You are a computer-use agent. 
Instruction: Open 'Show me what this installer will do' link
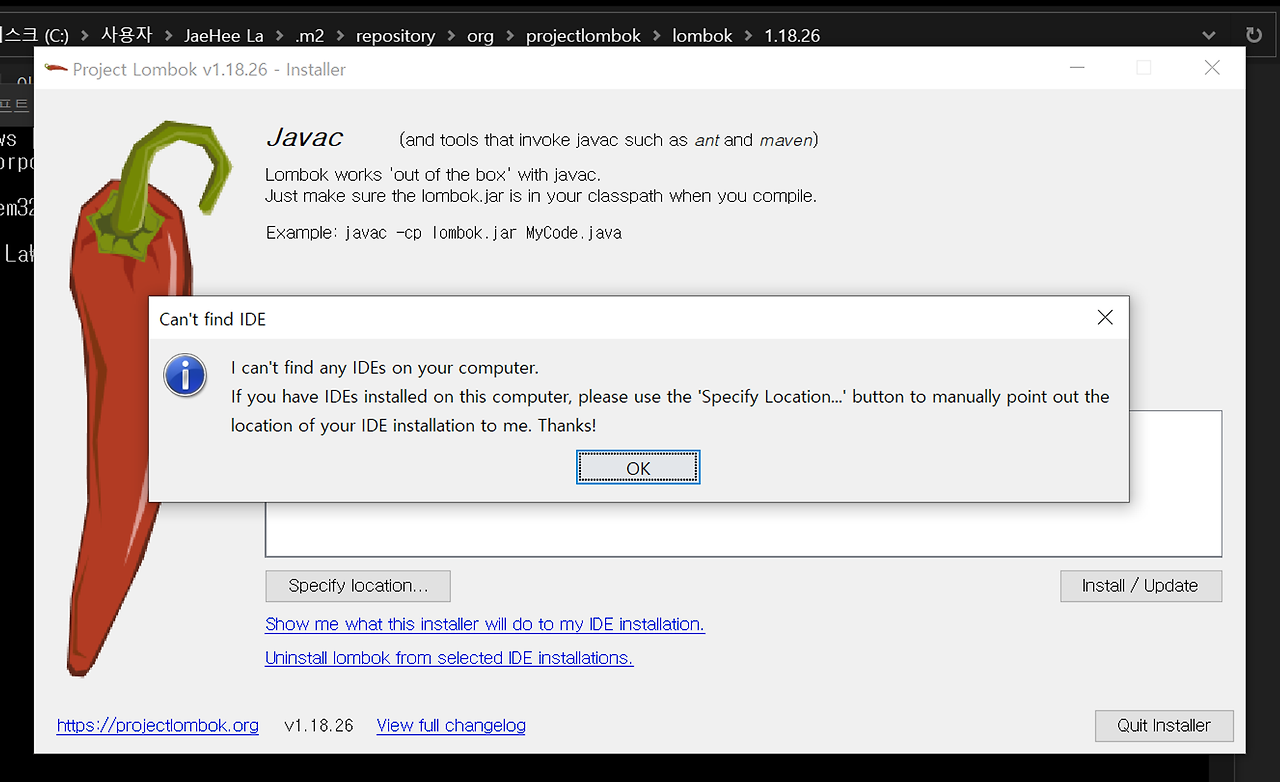coord(485,624)
